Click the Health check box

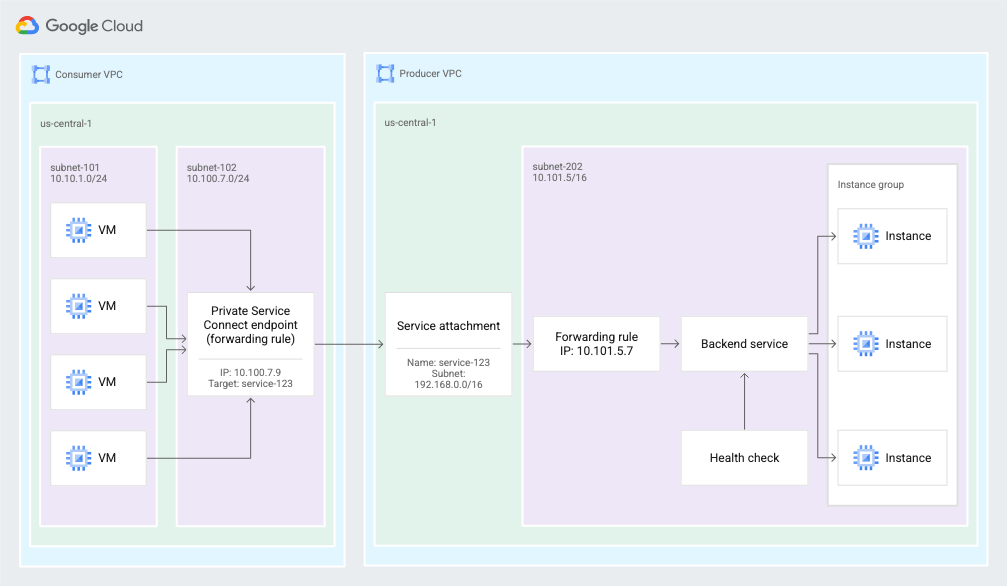tap(744, 457)
